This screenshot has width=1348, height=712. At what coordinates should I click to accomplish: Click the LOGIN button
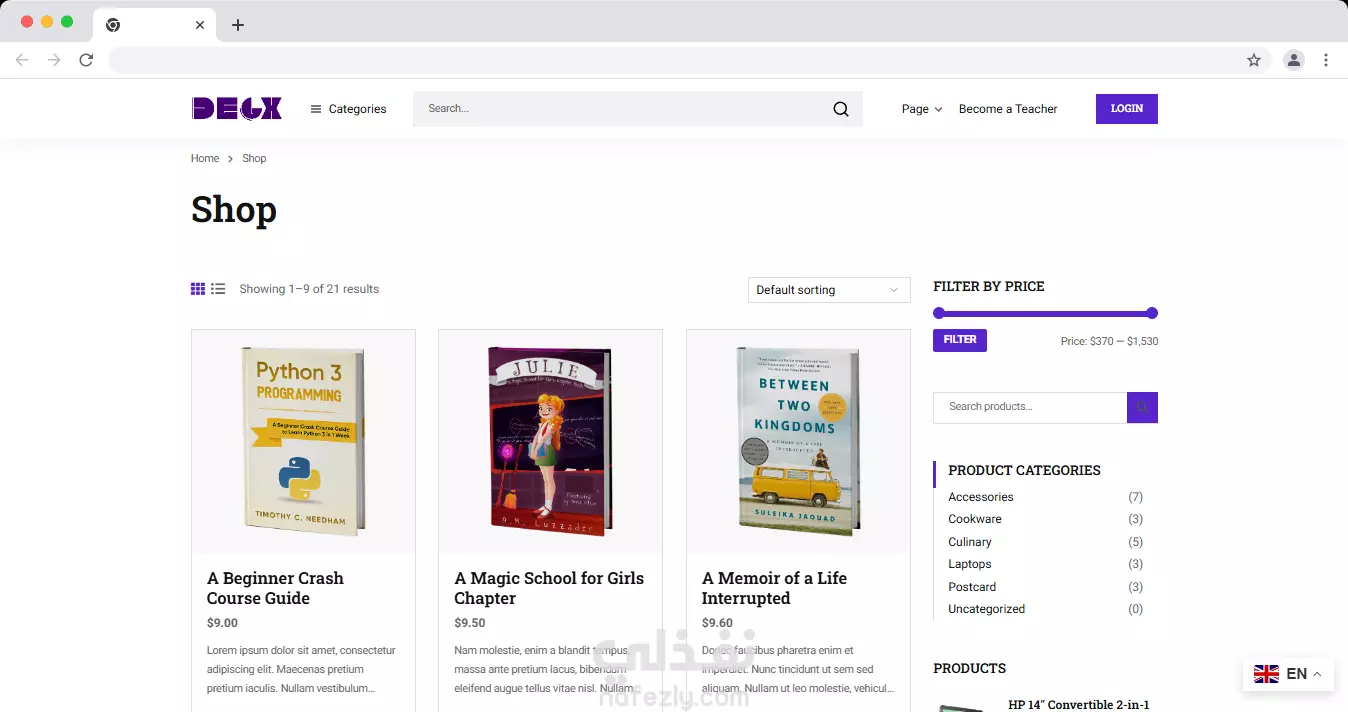click(1127, 109)
